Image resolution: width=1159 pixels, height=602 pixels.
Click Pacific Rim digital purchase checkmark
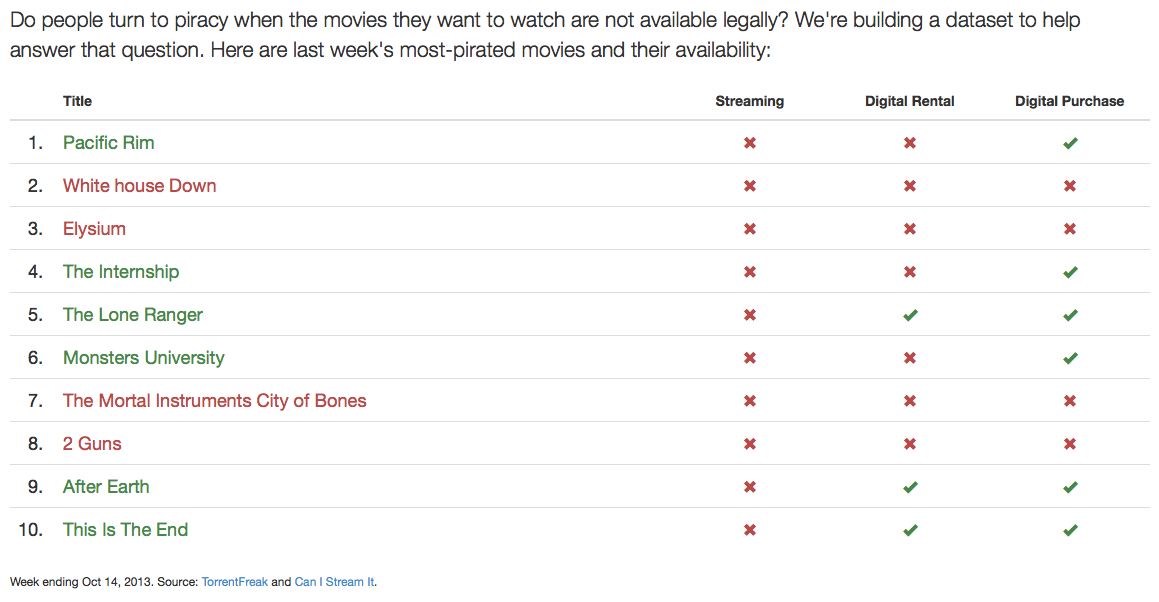(1070, 143)
